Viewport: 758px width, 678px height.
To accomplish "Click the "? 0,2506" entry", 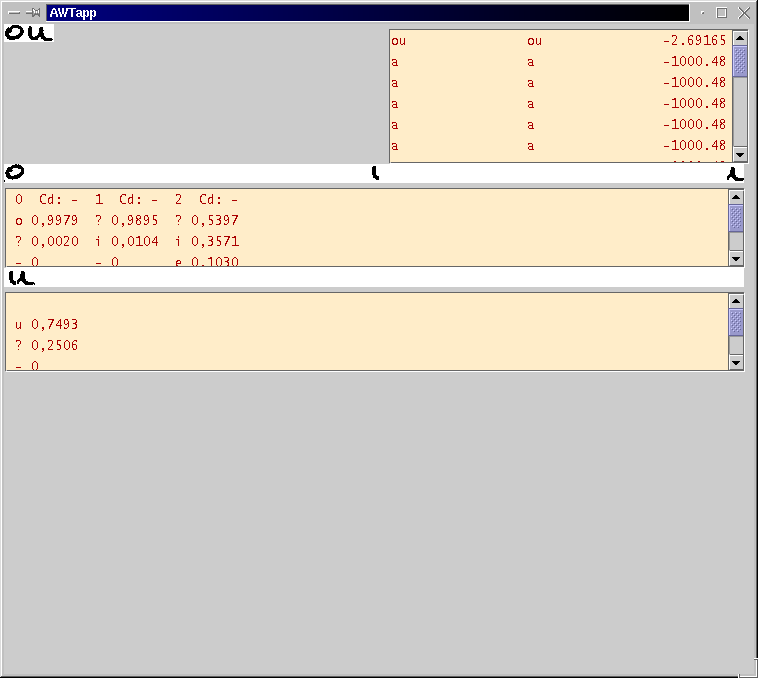I will point(46,345).
